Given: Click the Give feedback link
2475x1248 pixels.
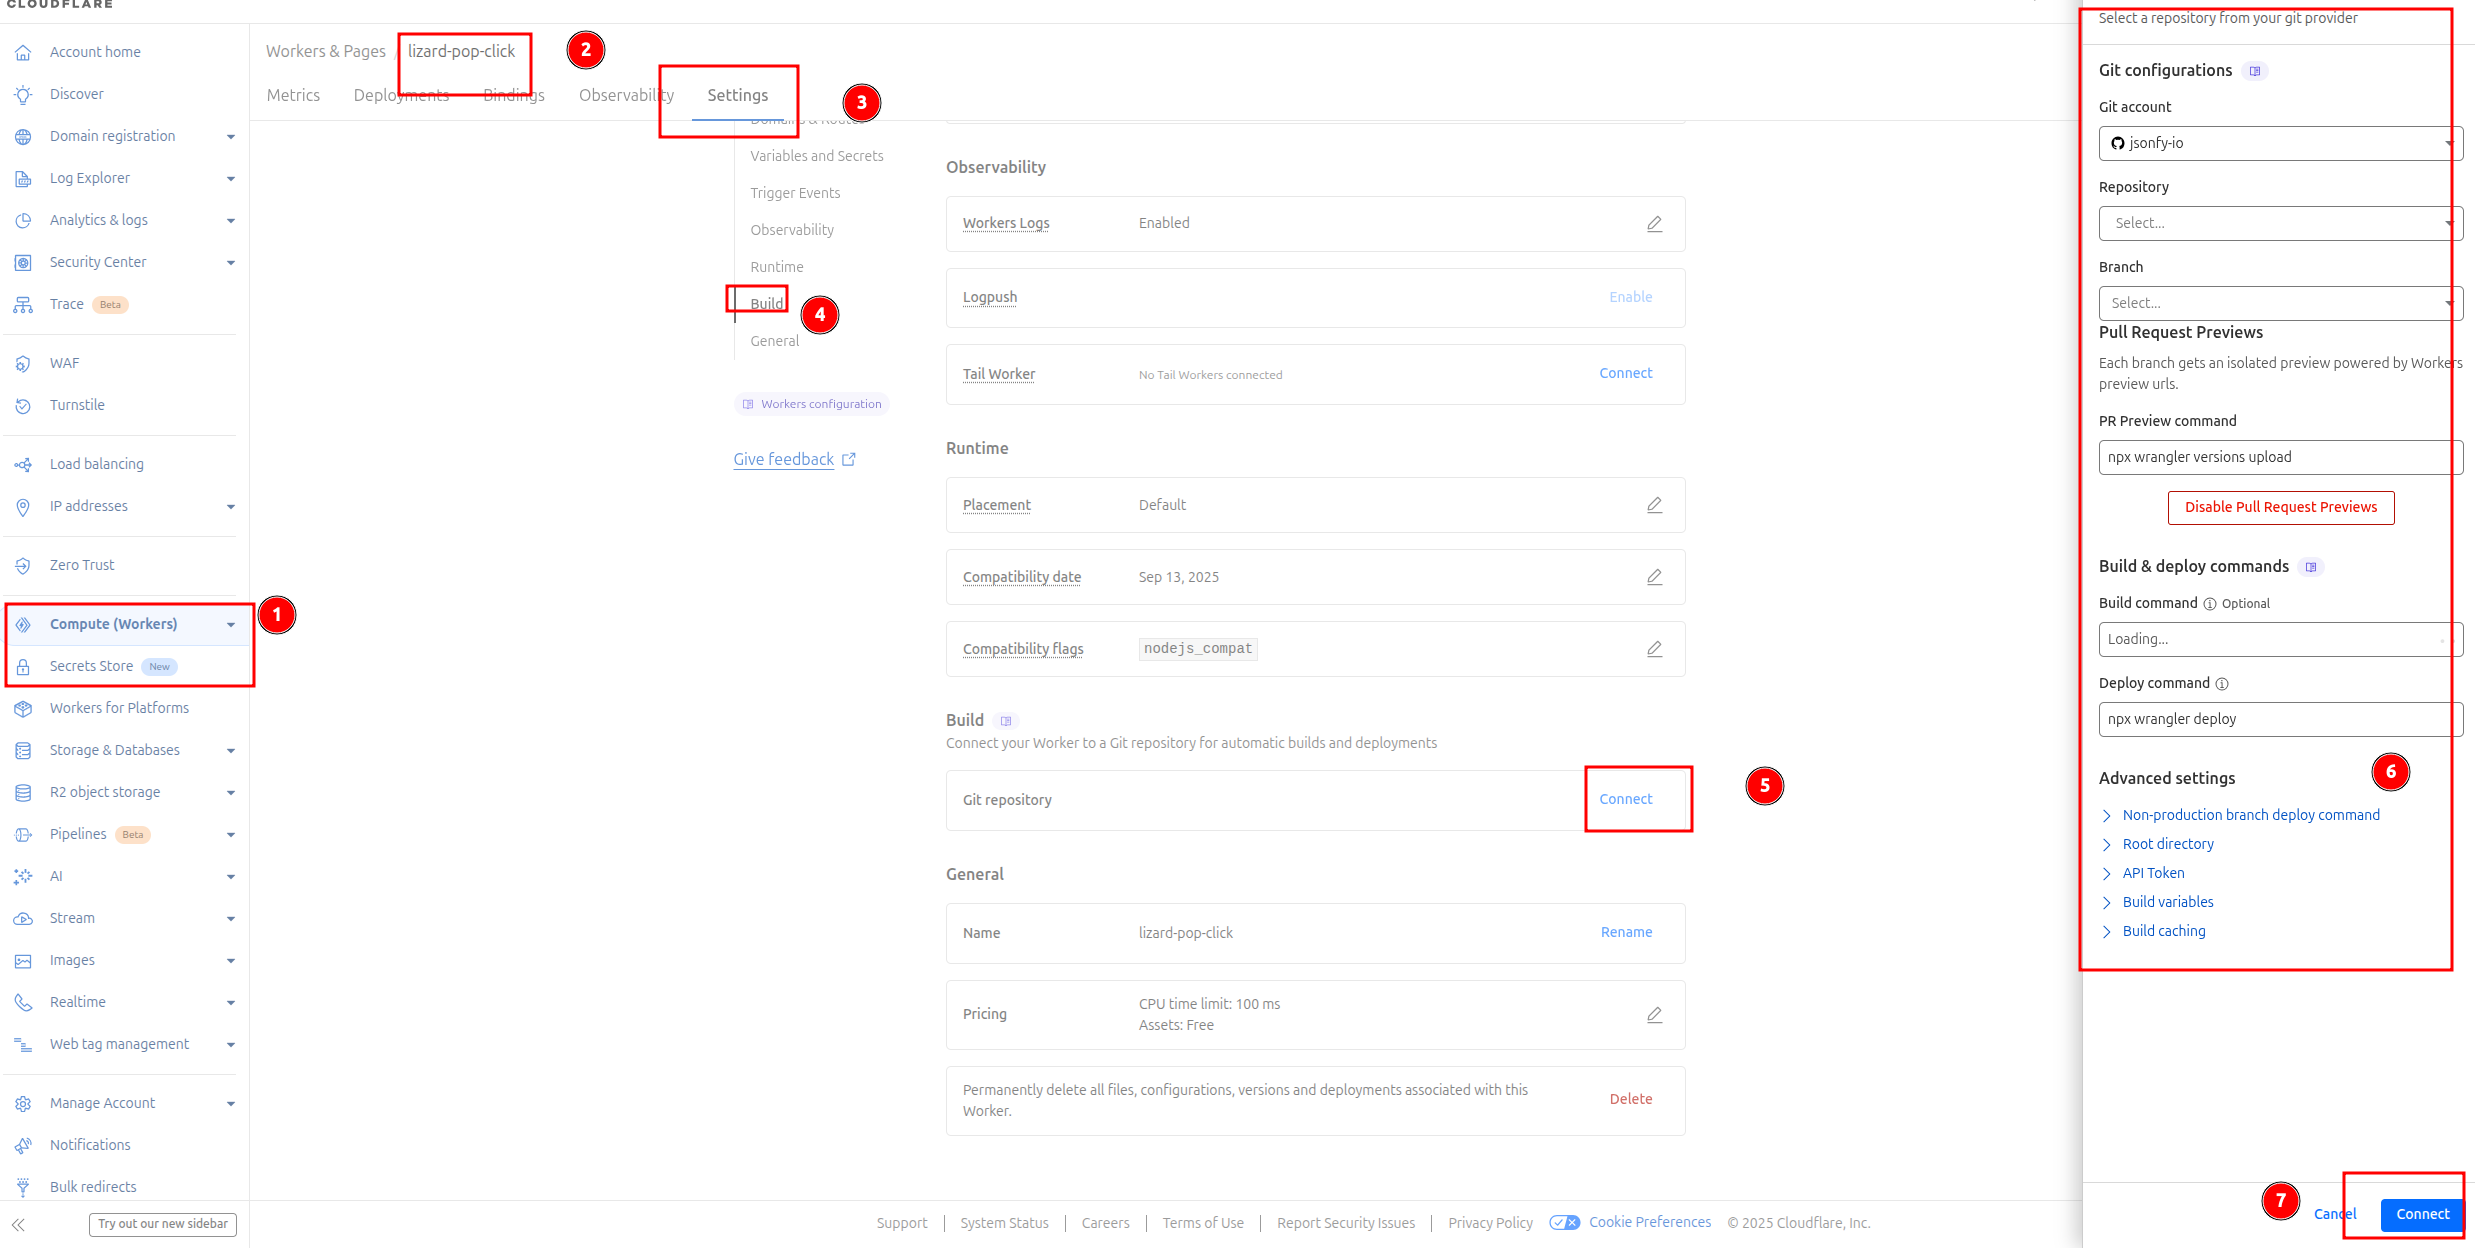Looking at the screenshot, I should (x=783, y=459).
